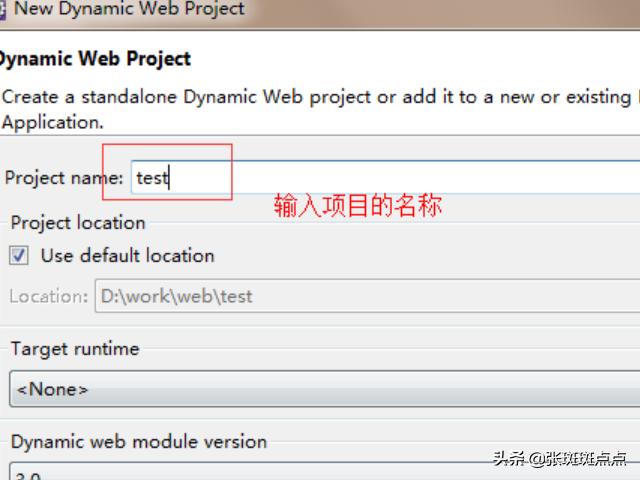Click the <None> value in Target runtime

[52, 389]
